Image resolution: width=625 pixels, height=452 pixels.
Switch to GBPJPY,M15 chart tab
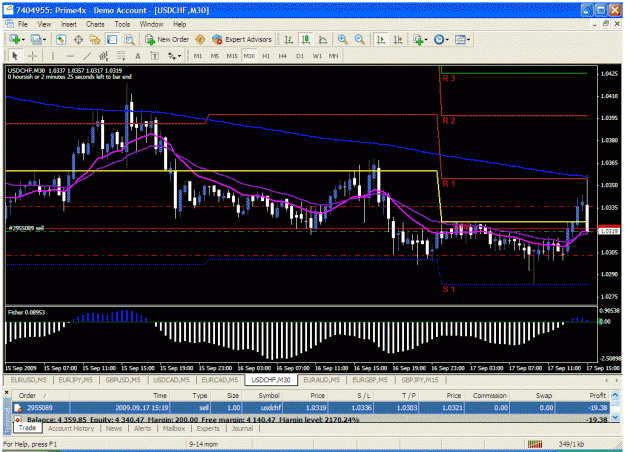tap(420, 380)
